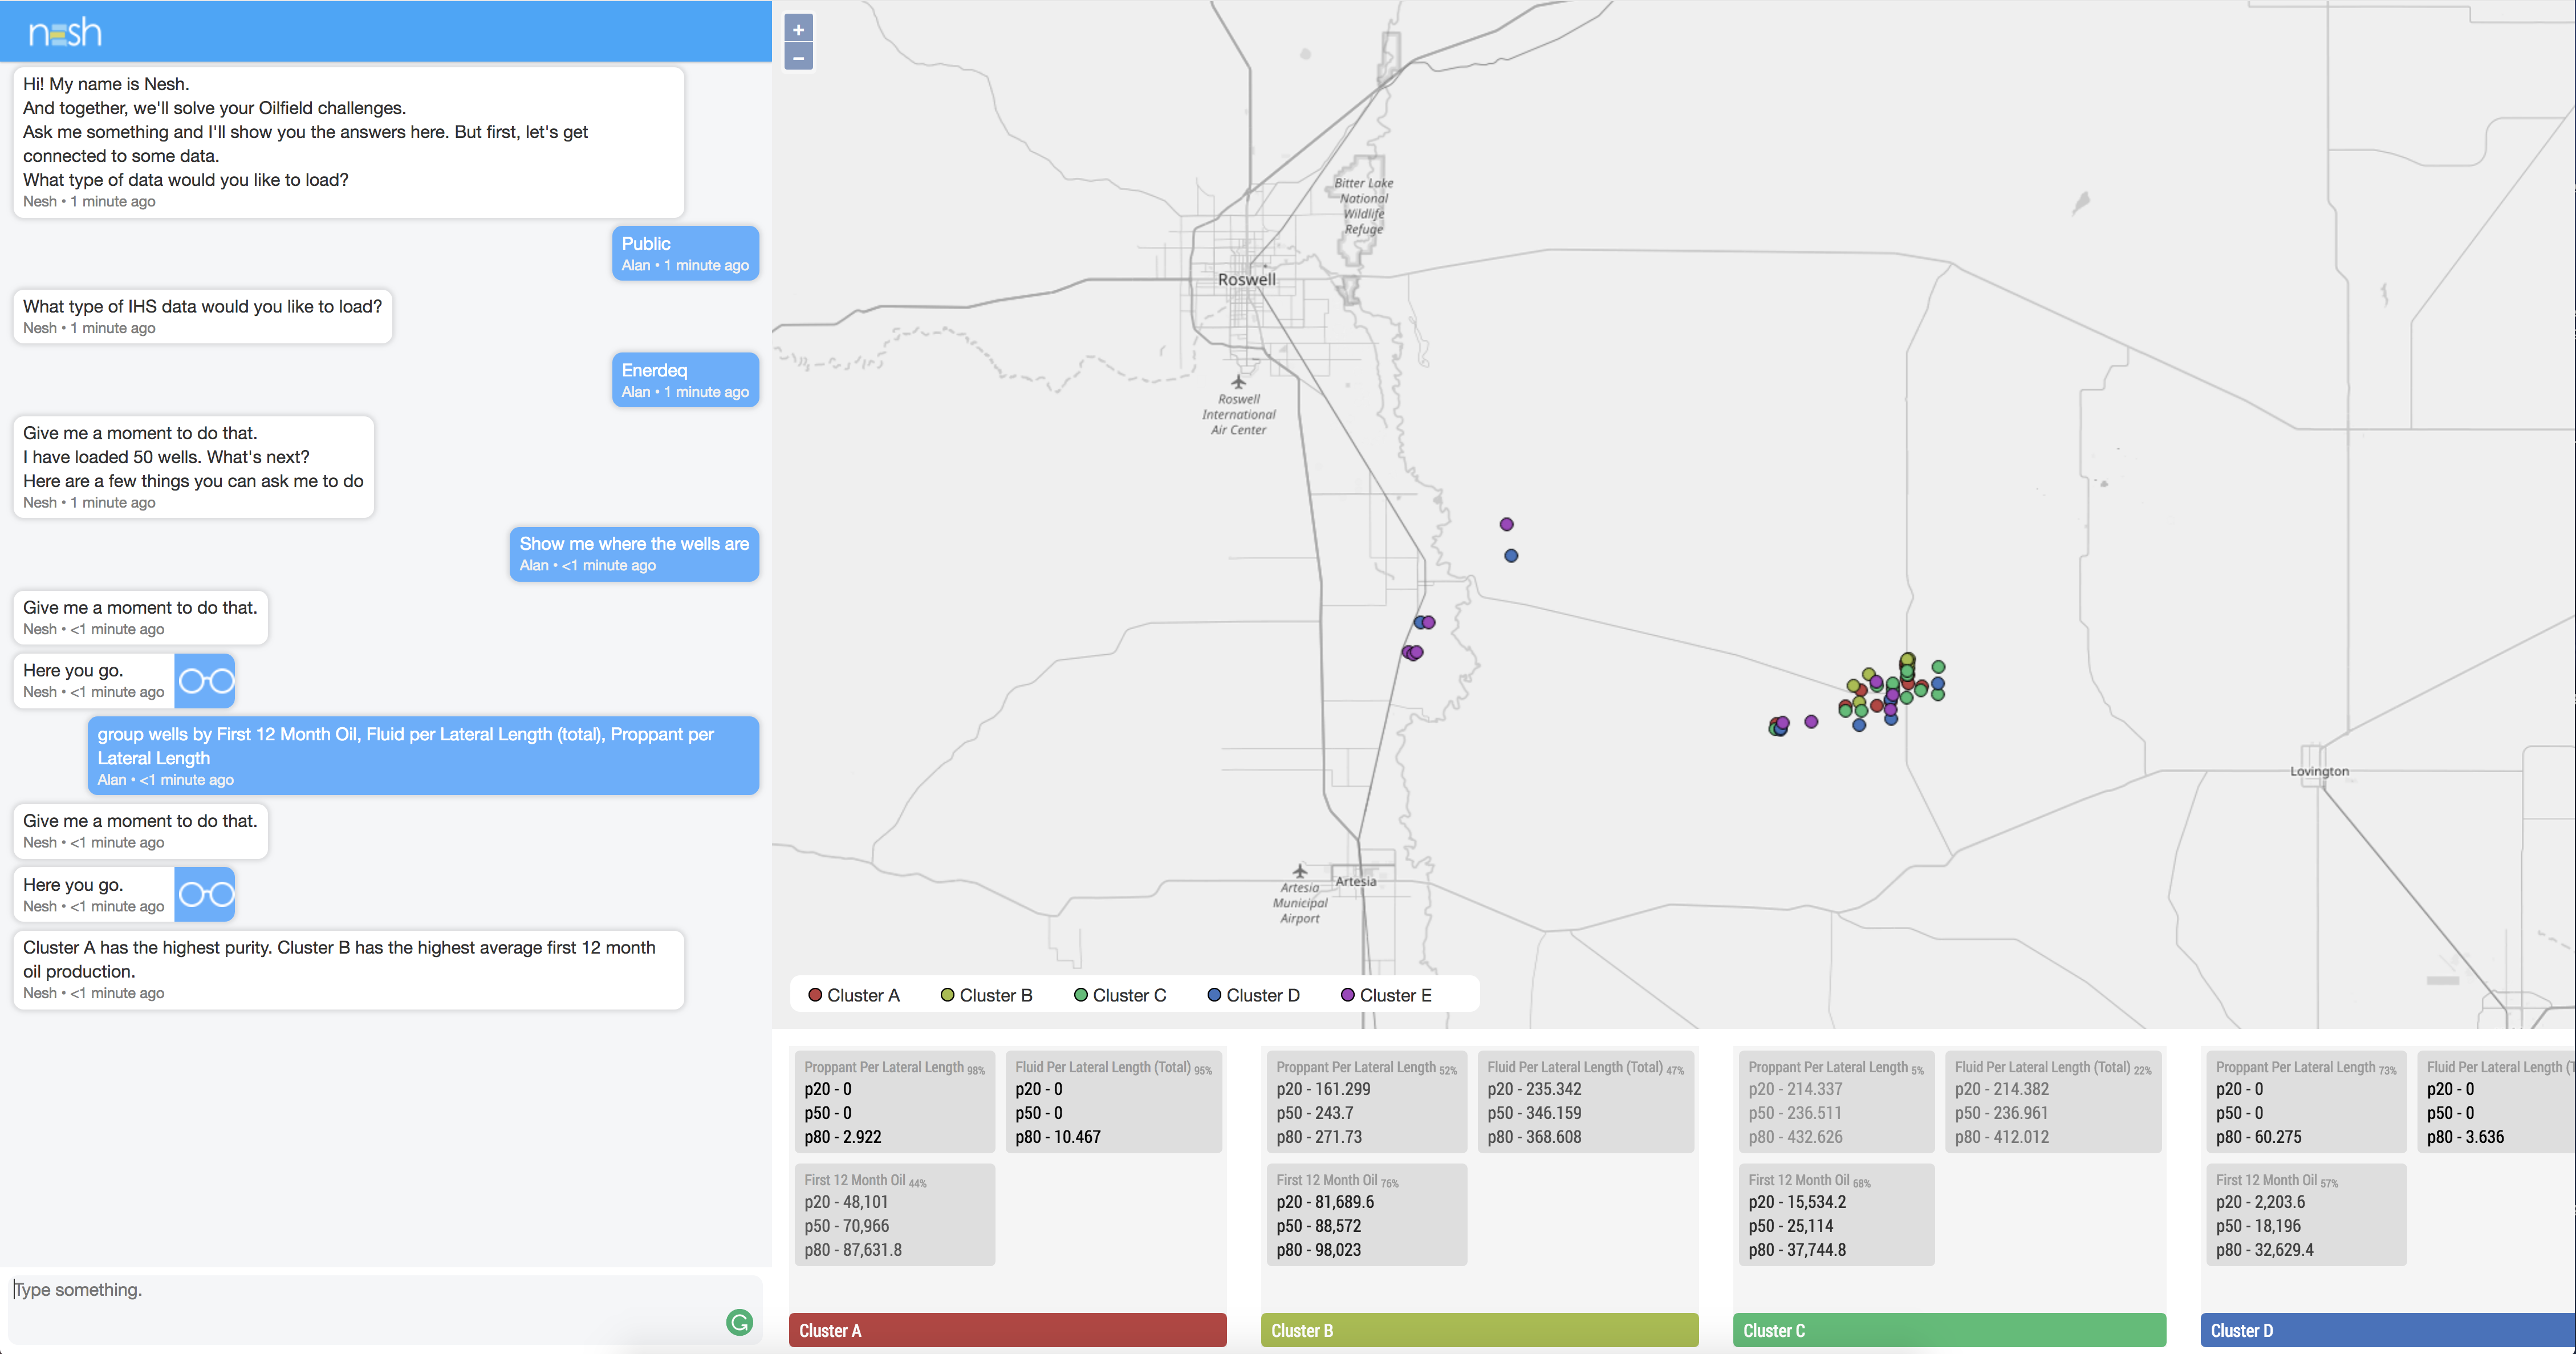Viewport: 2576px width, 1354px height.
Task: Click Cluster A Proppant Per Lateral Length card
Action: click(894, 1101)
